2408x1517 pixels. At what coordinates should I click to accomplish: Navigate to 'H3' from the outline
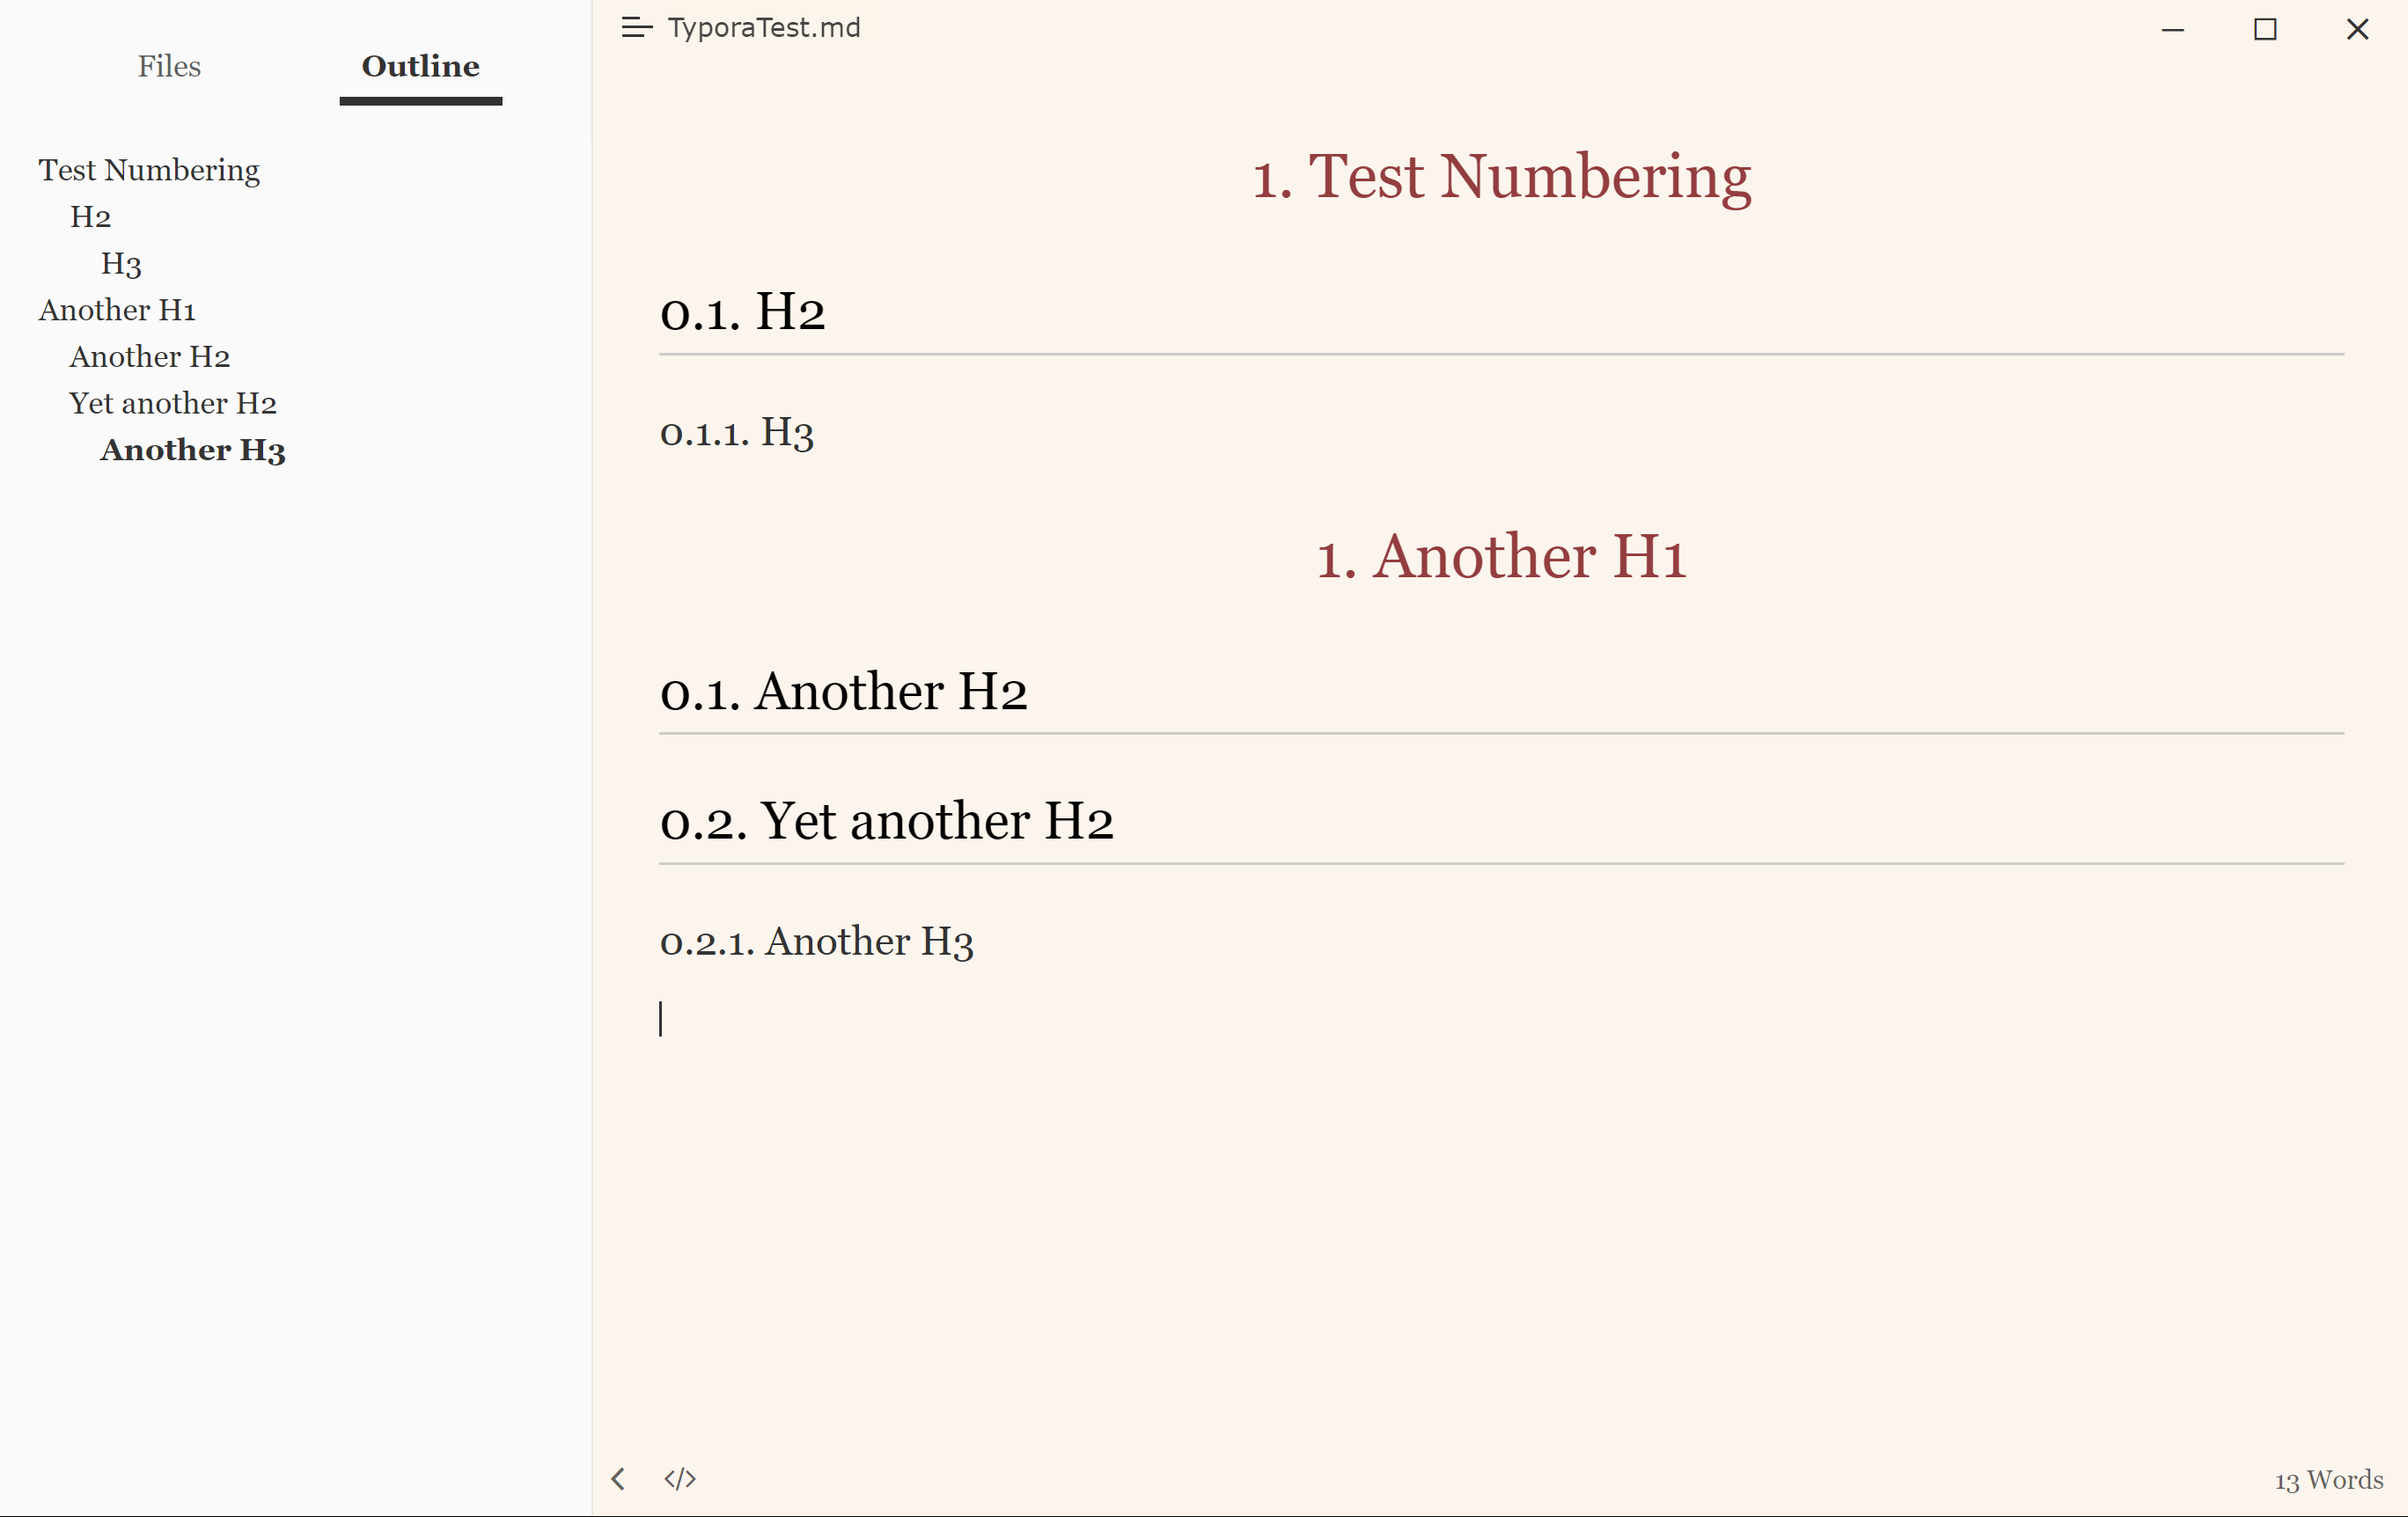(x=121, y=264)
